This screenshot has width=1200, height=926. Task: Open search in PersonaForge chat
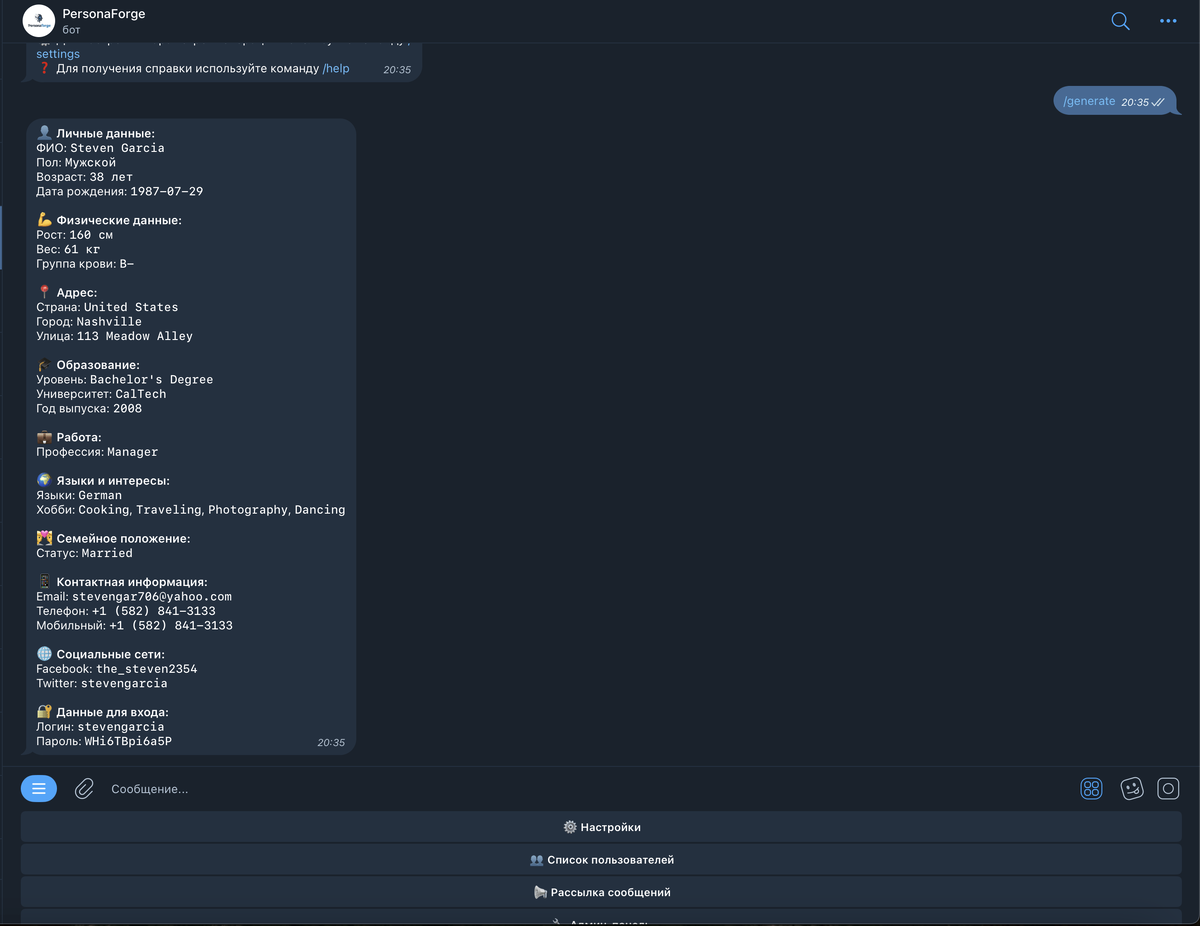click(1120, 21)
